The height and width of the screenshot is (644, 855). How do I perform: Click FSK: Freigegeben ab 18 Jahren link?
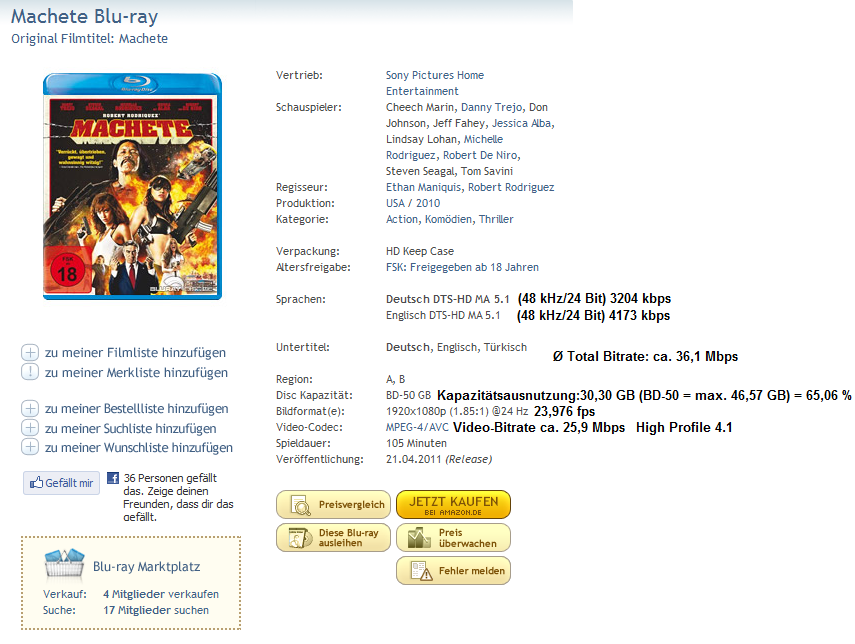point(462,267)
